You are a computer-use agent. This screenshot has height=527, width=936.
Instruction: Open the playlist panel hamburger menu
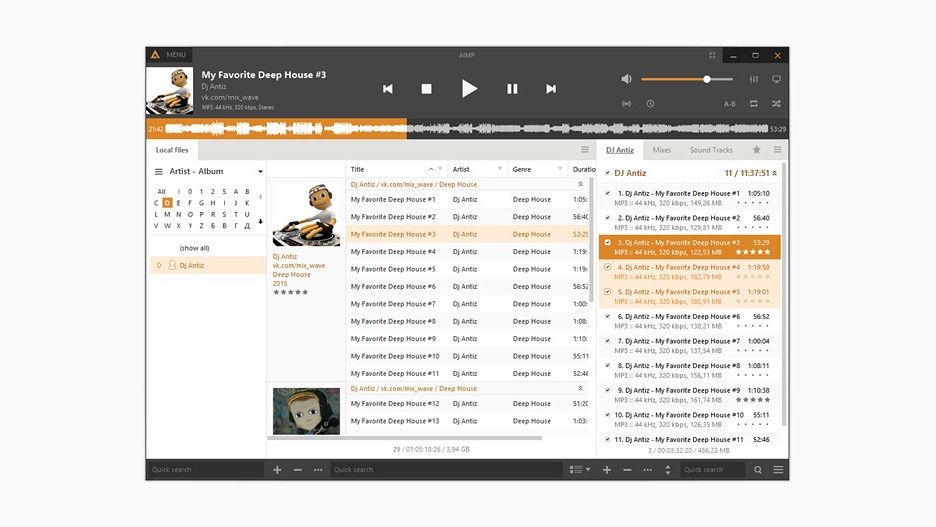(x=777, y=150)
